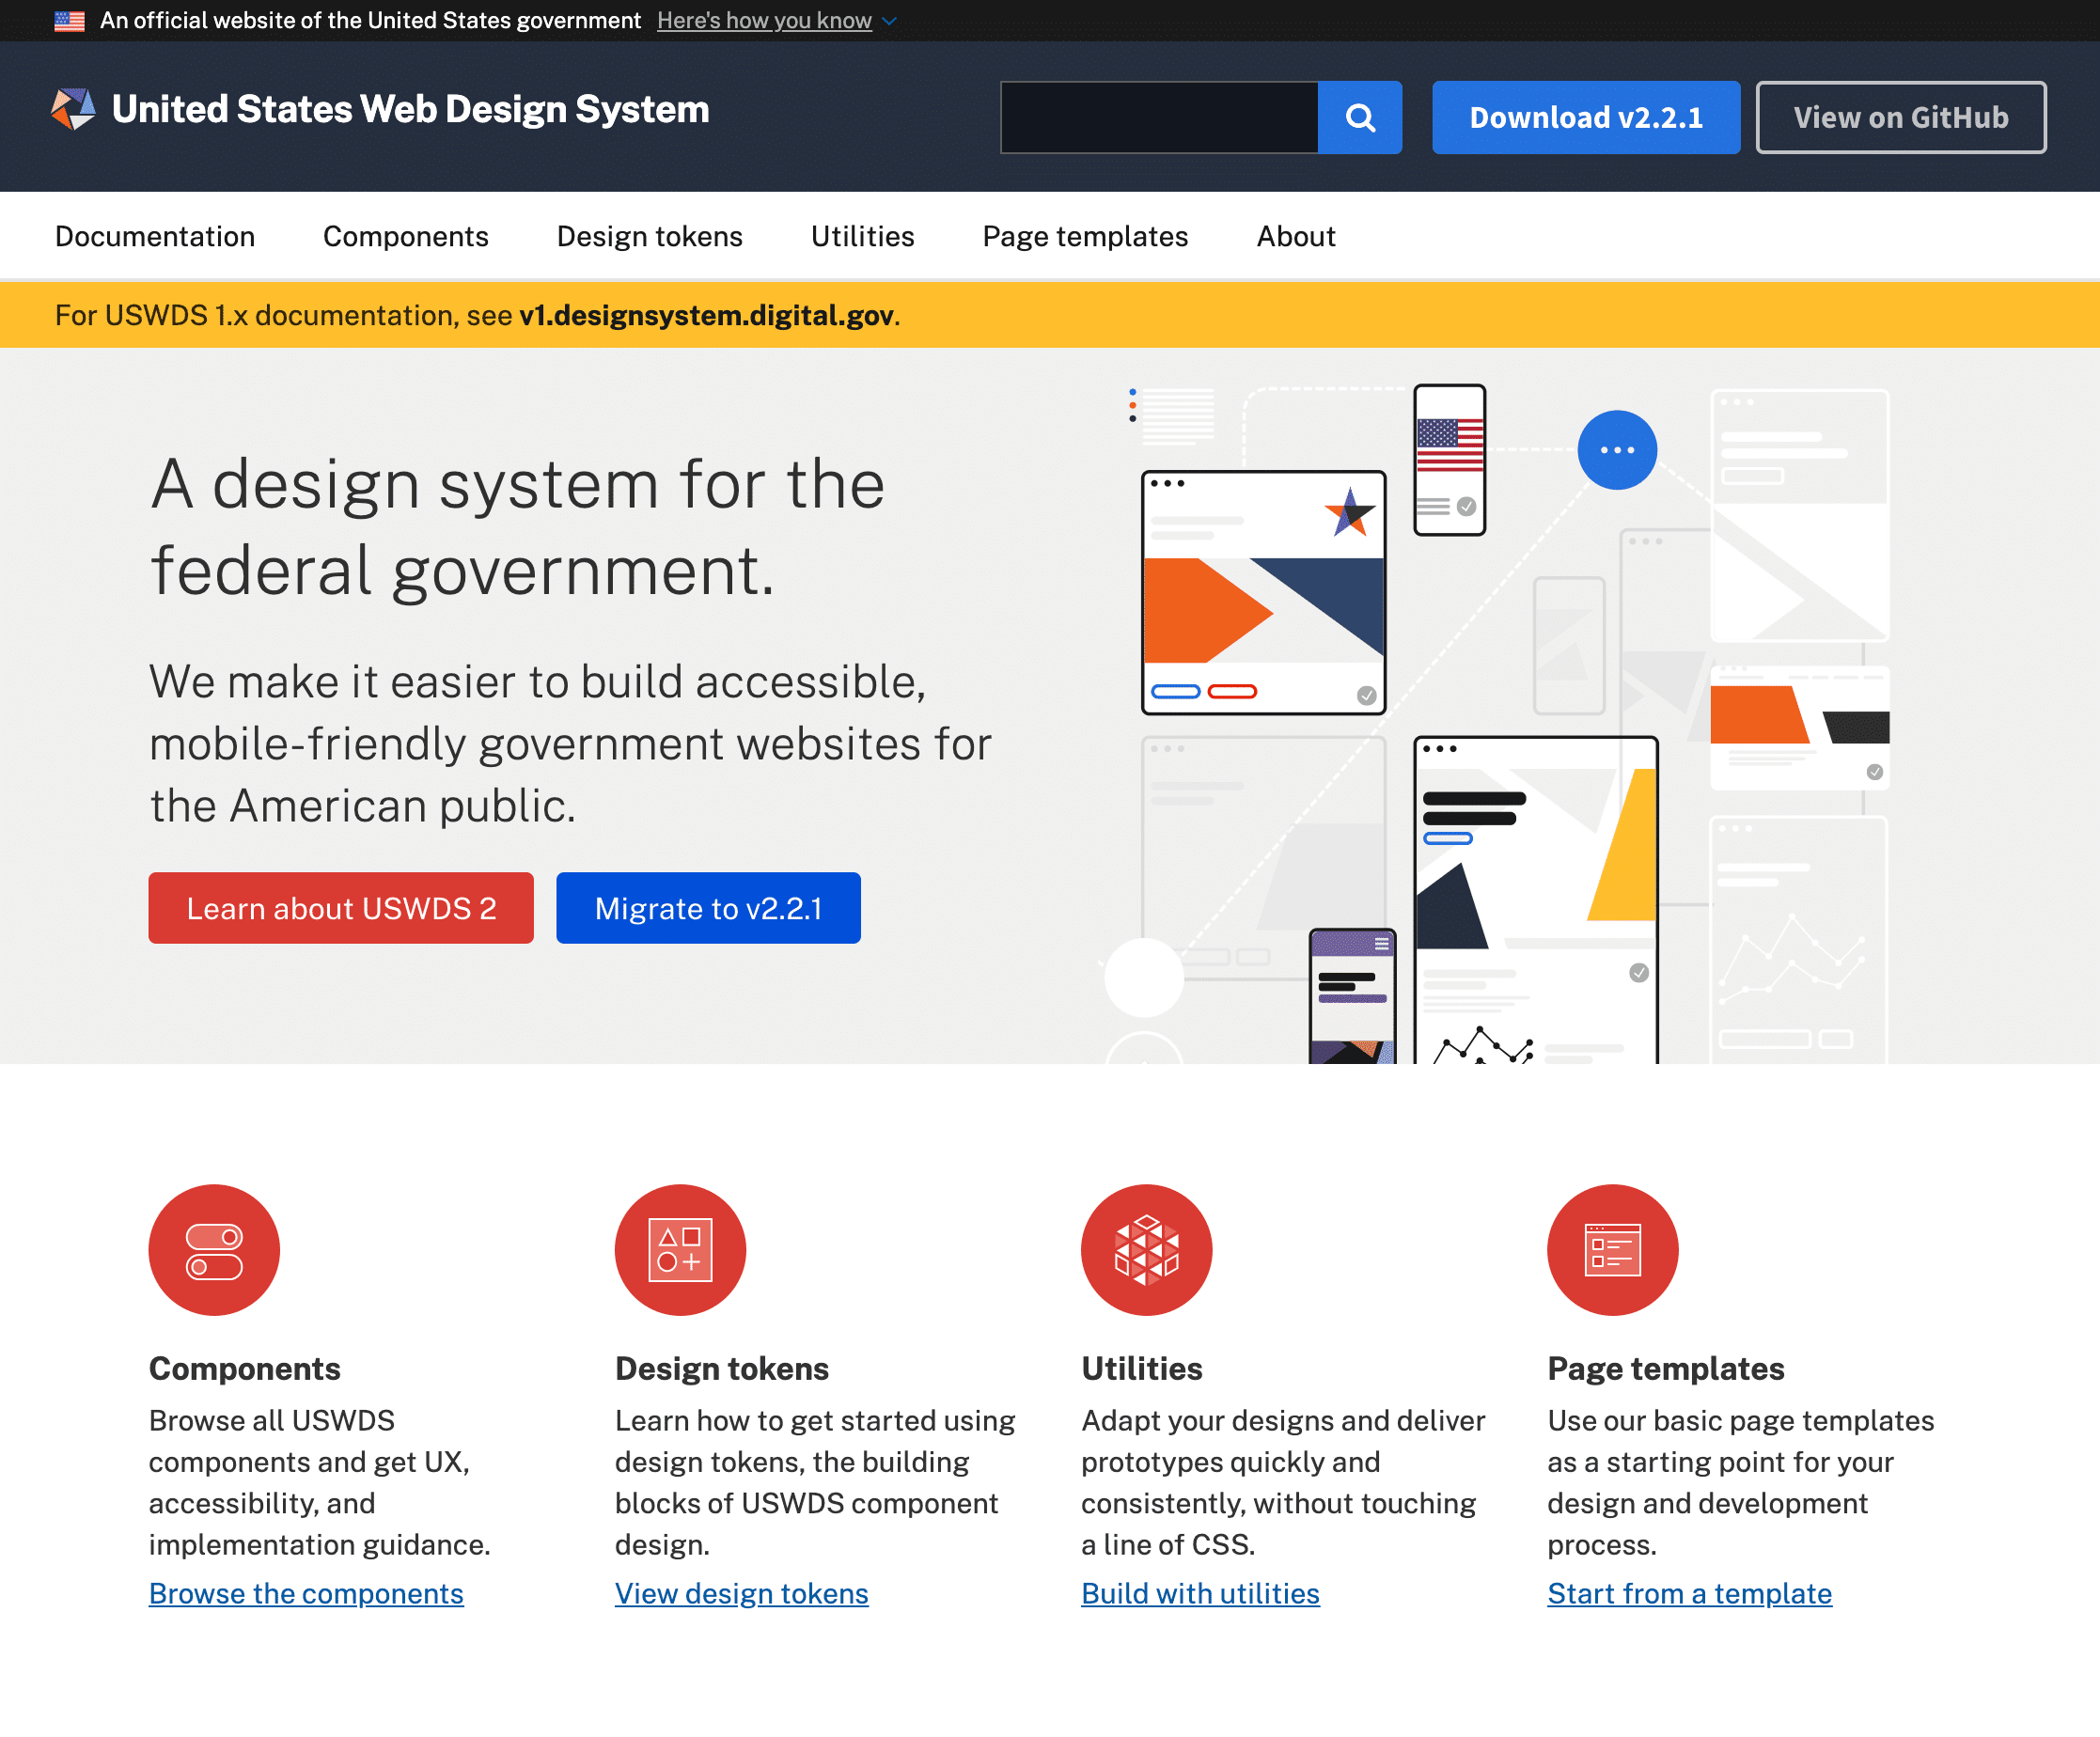Click the 'Page templates' section heading
The height and width of the screenshot is (1737, 2100).
click(1666, 1368)
